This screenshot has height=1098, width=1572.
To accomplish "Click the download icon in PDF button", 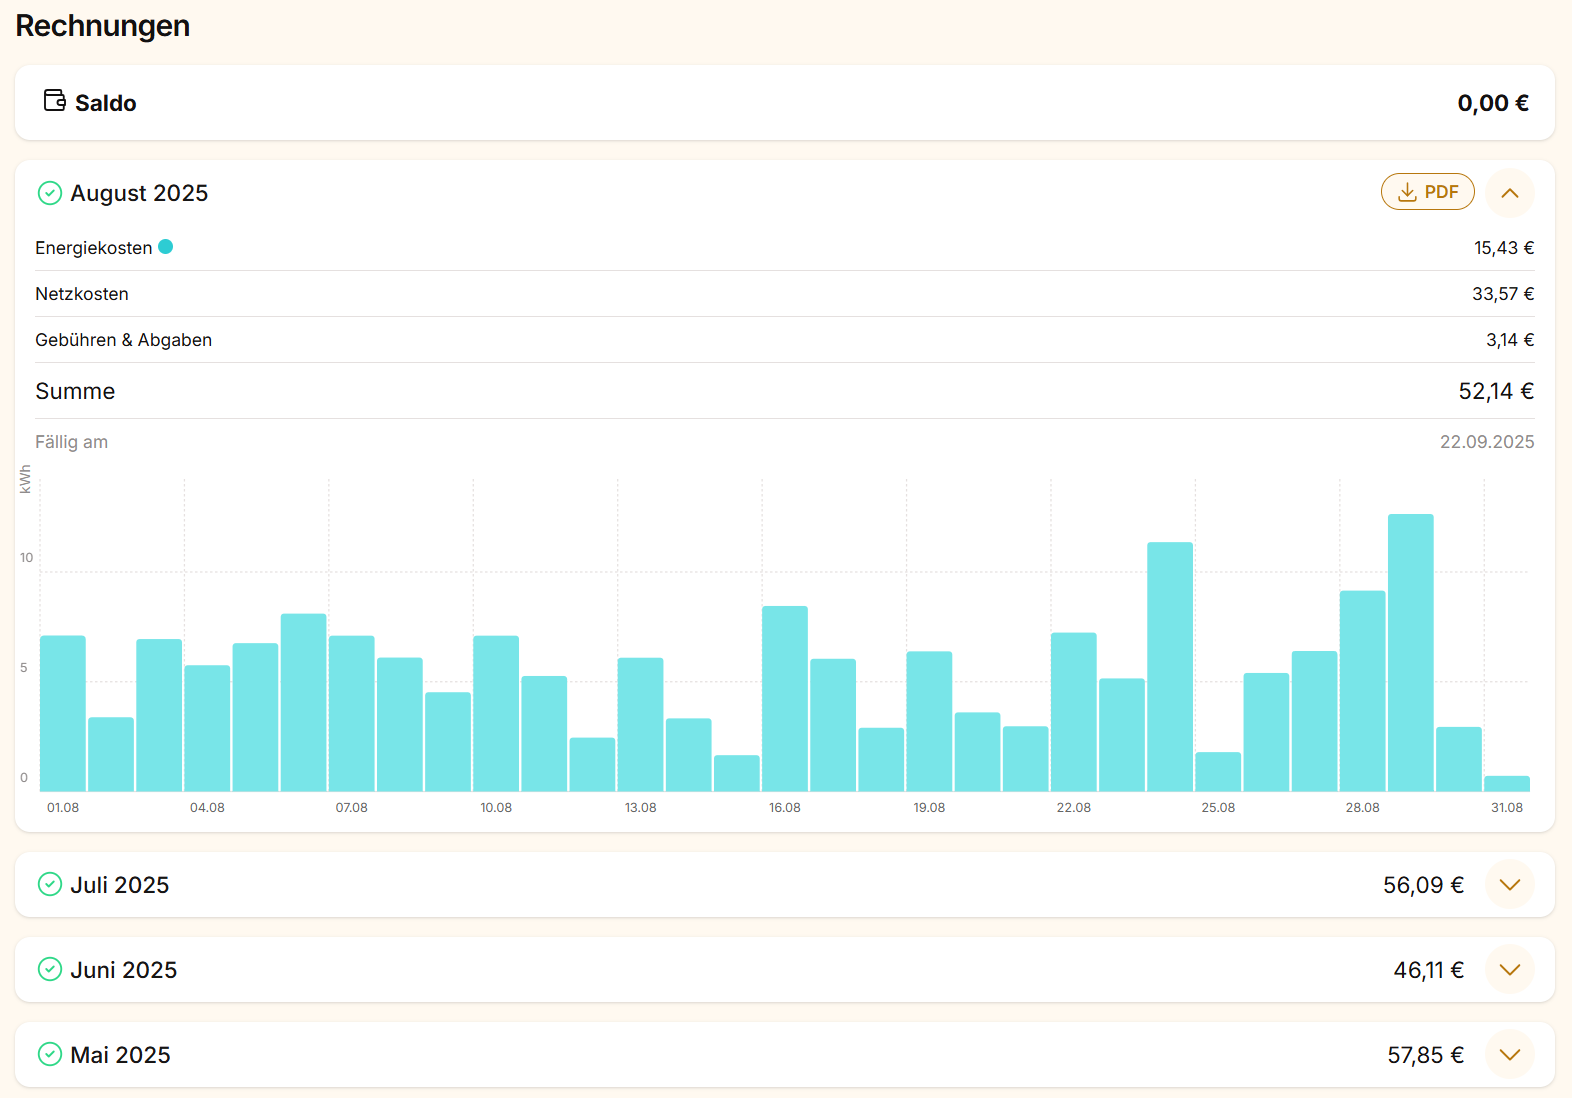I will coord(1407,192).
